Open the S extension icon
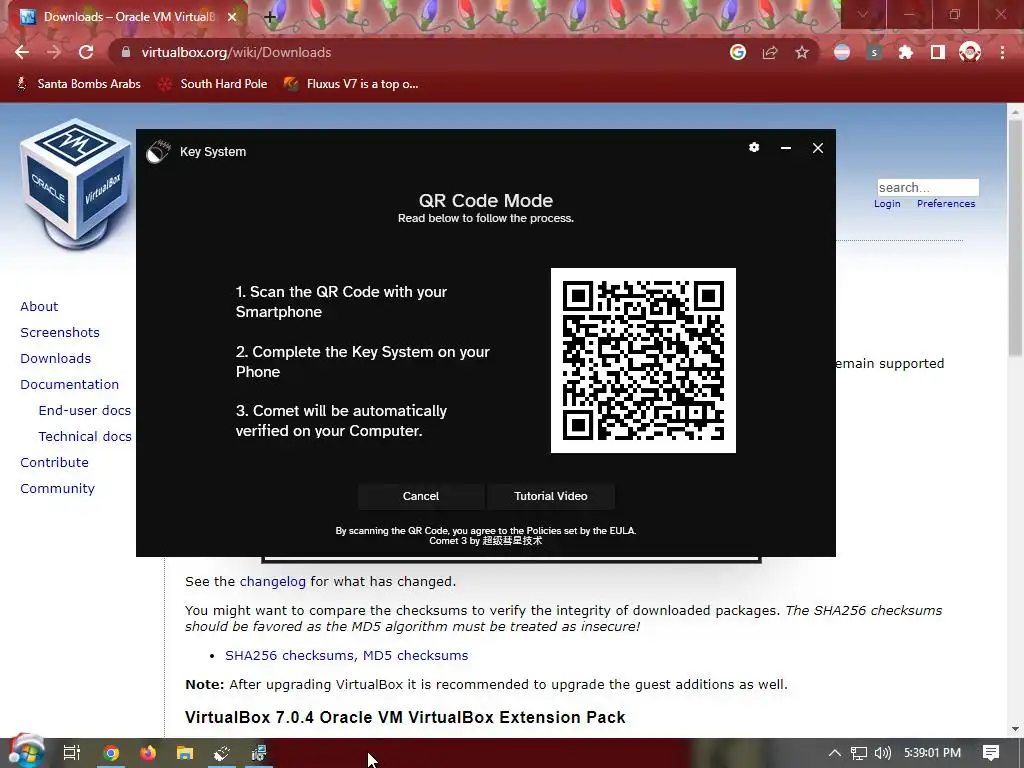Screen dimensions: 1024x768 874,52
